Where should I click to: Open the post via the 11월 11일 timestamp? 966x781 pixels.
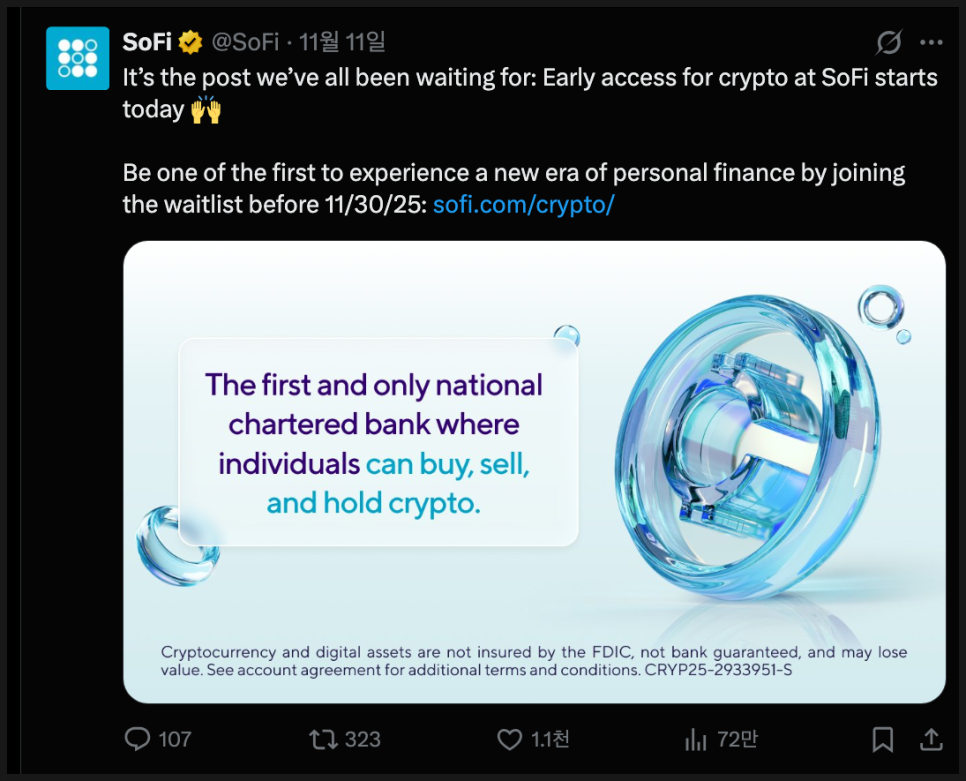342,43
